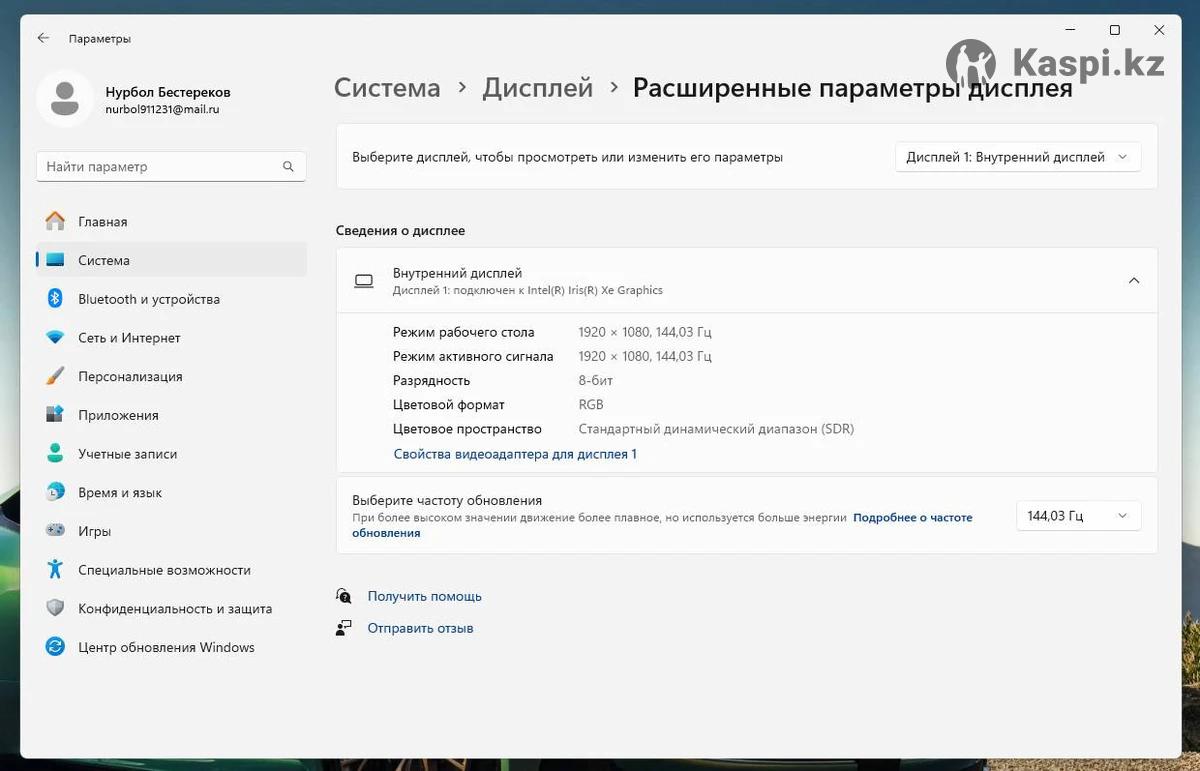
Task: Open the 144,03 Гц refresh rate dropdown
Action: 1077,516
